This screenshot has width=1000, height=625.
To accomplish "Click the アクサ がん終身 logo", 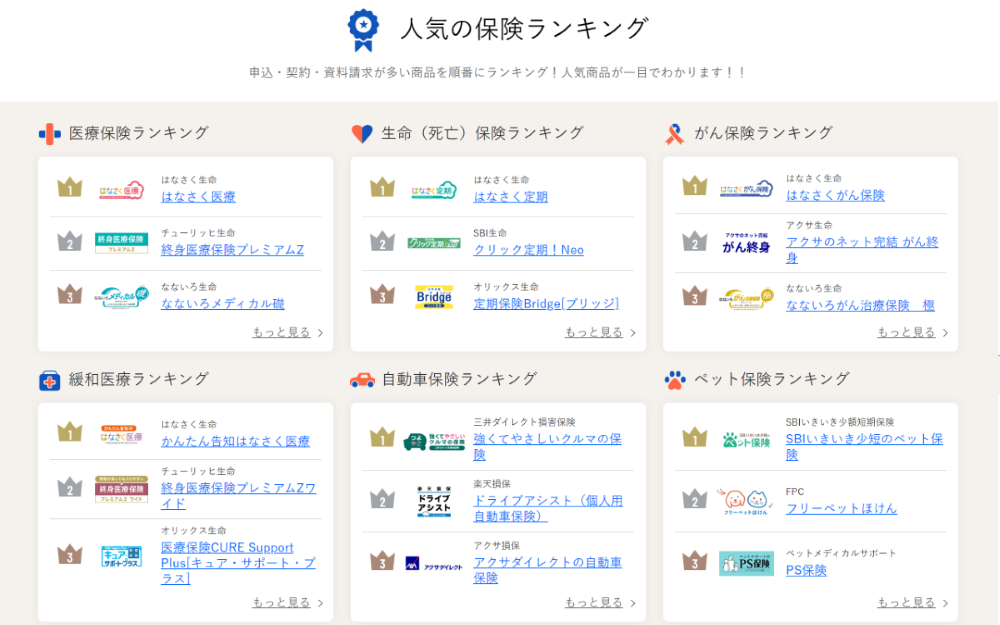I will pos(746,243).
